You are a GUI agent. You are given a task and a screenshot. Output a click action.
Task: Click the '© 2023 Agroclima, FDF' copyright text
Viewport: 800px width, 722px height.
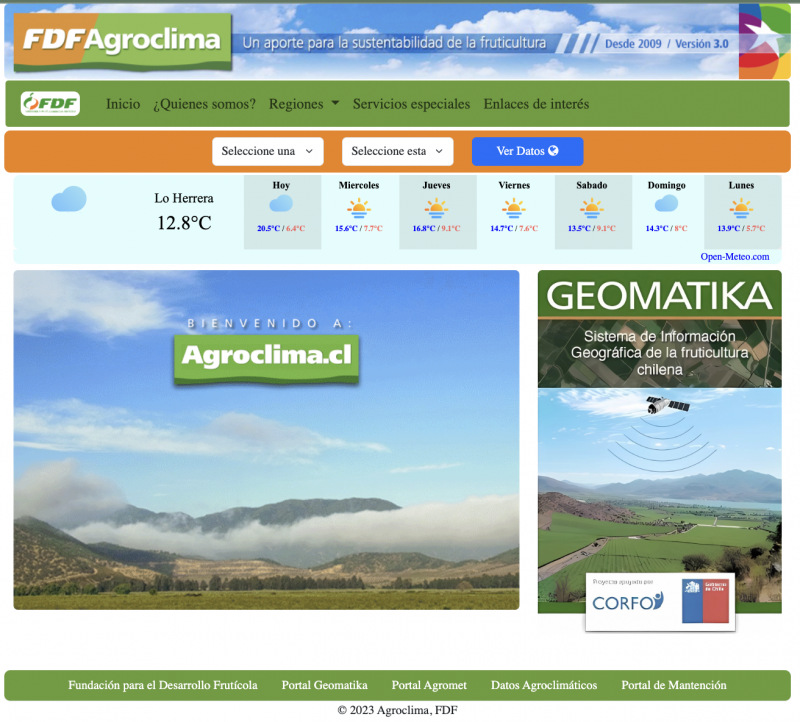(397, 710)
